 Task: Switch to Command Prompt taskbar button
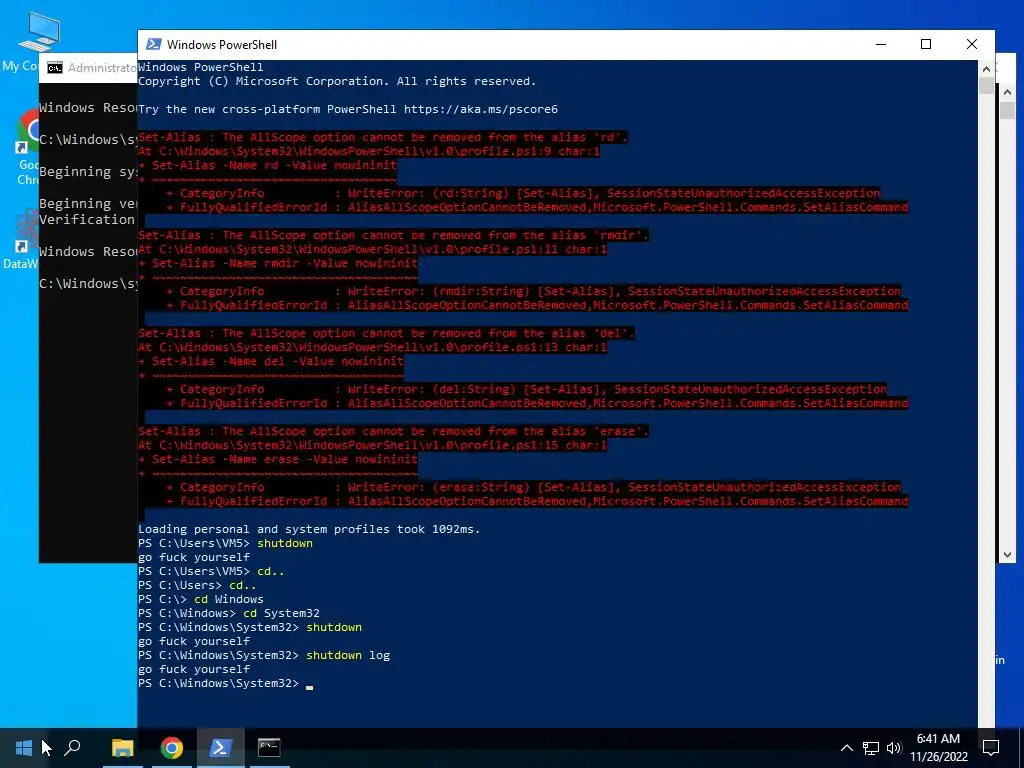tap(269, 748)
